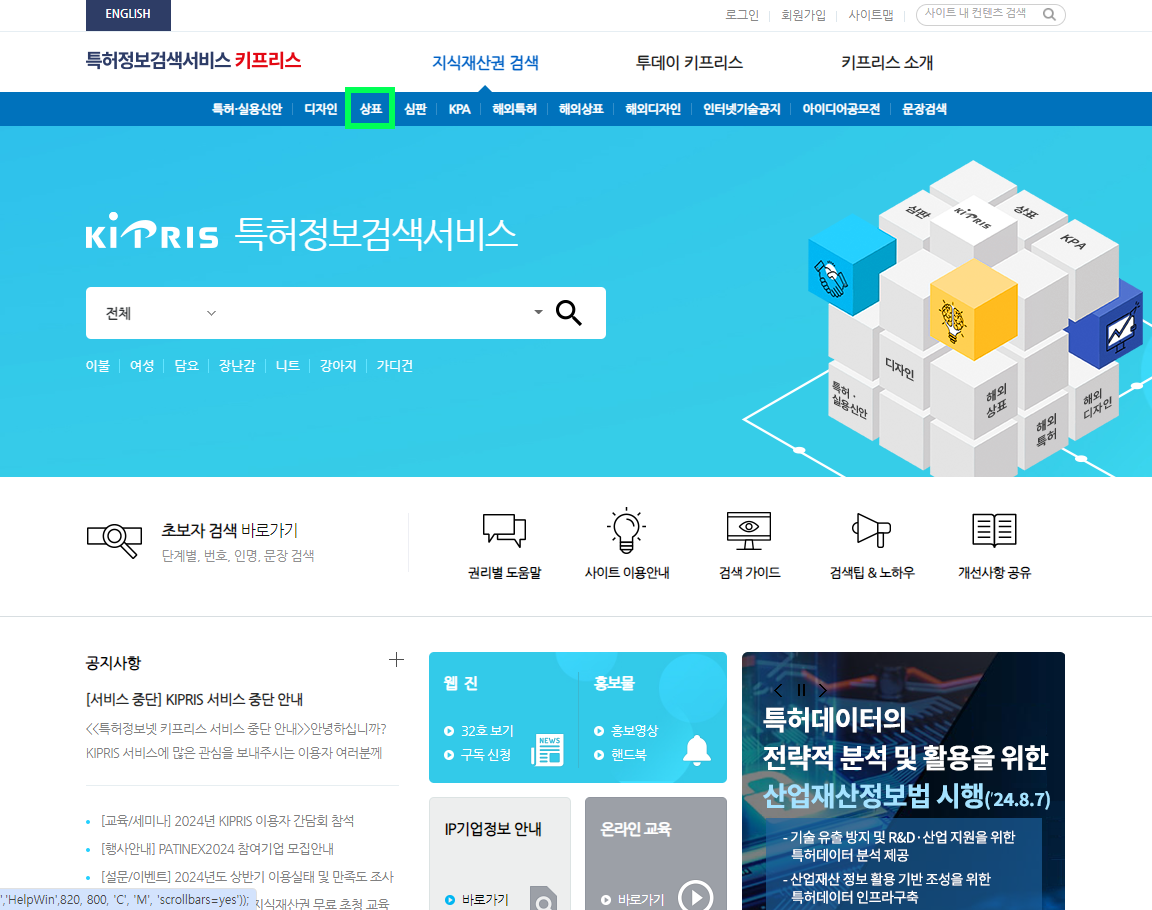
Task: Select 상표 tab in blue nav
Action: pos(370,109)
